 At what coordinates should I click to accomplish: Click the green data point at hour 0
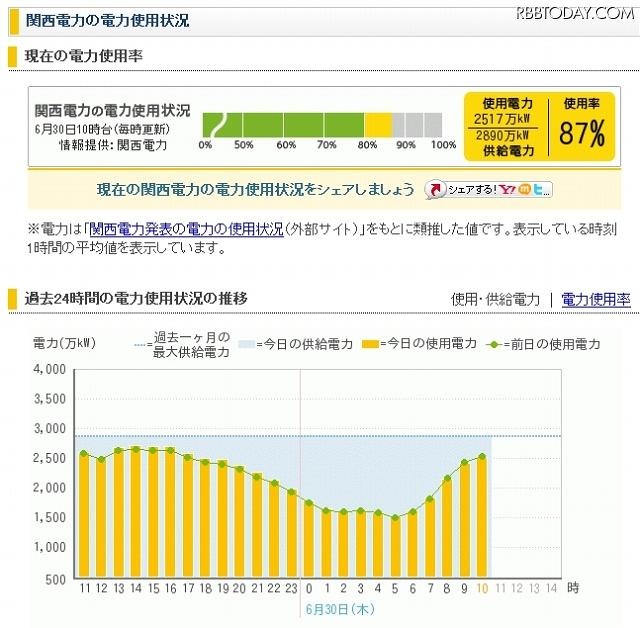[309, 503]
